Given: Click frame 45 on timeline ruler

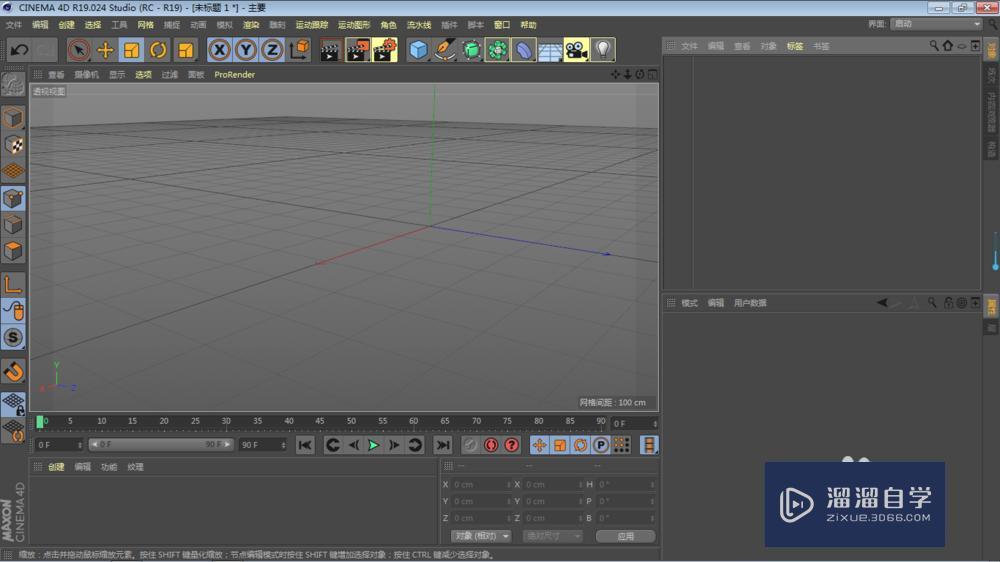Looking at the screenshot, I should pyautogui.click(x=320, y=422).
